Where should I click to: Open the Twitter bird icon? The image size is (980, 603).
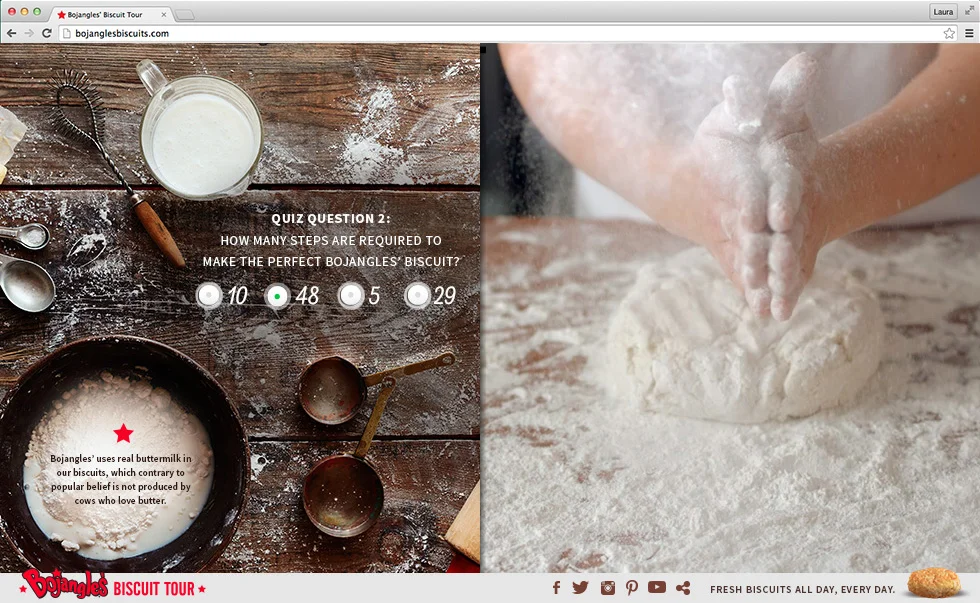pyautogui.click(x=581, y=587)
